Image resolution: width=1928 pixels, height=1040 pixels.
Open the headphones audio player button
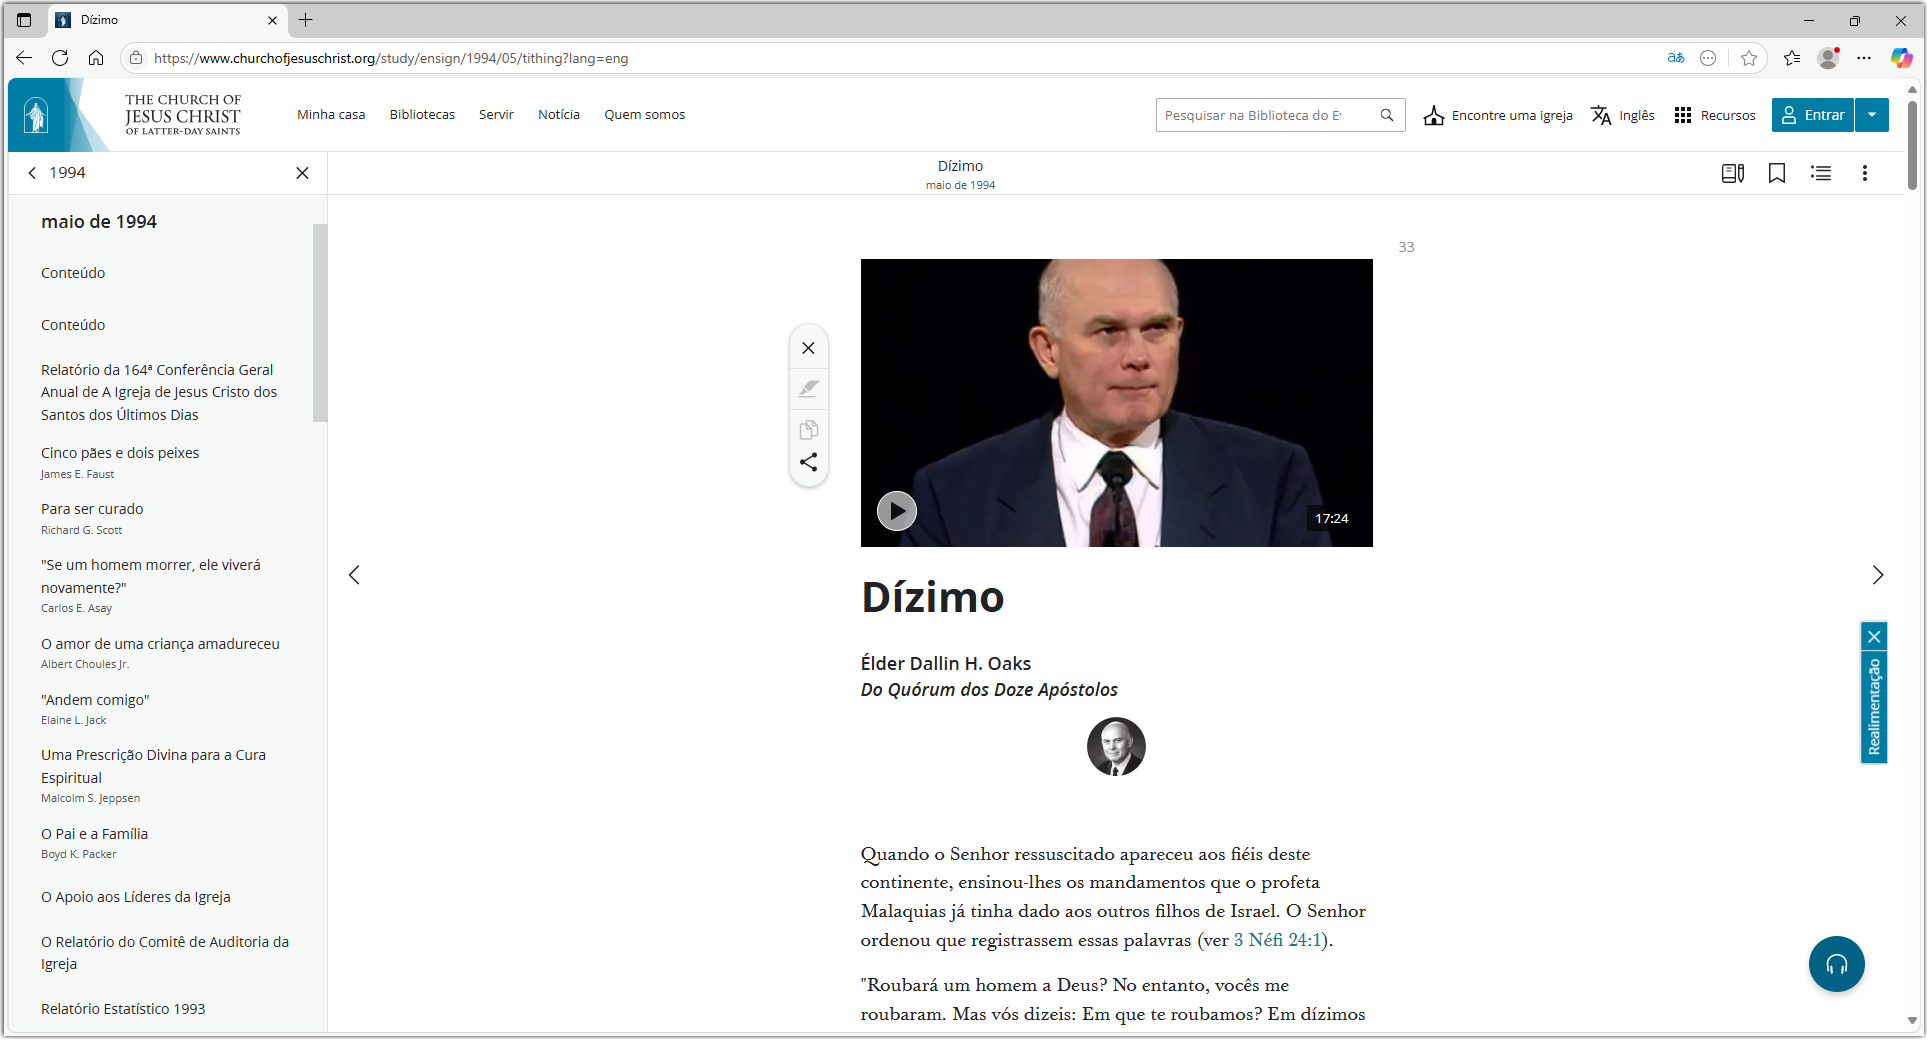pyautogui.click(x=1836, y=964)
